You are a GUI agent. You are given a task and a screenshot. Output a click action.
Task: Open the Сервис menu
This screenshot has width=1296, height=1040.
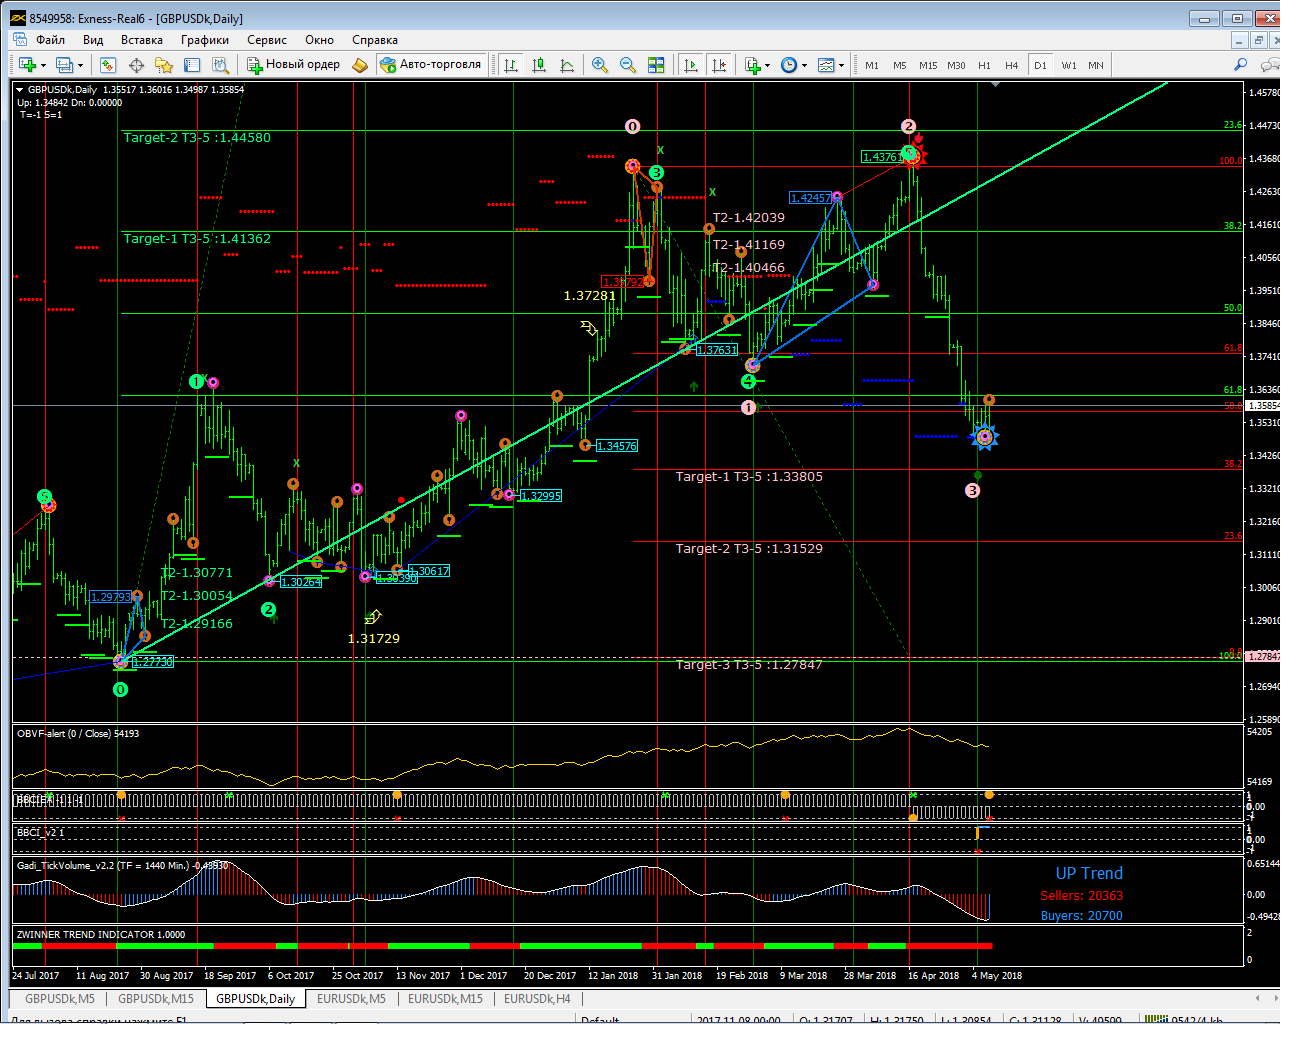[266, 40]
